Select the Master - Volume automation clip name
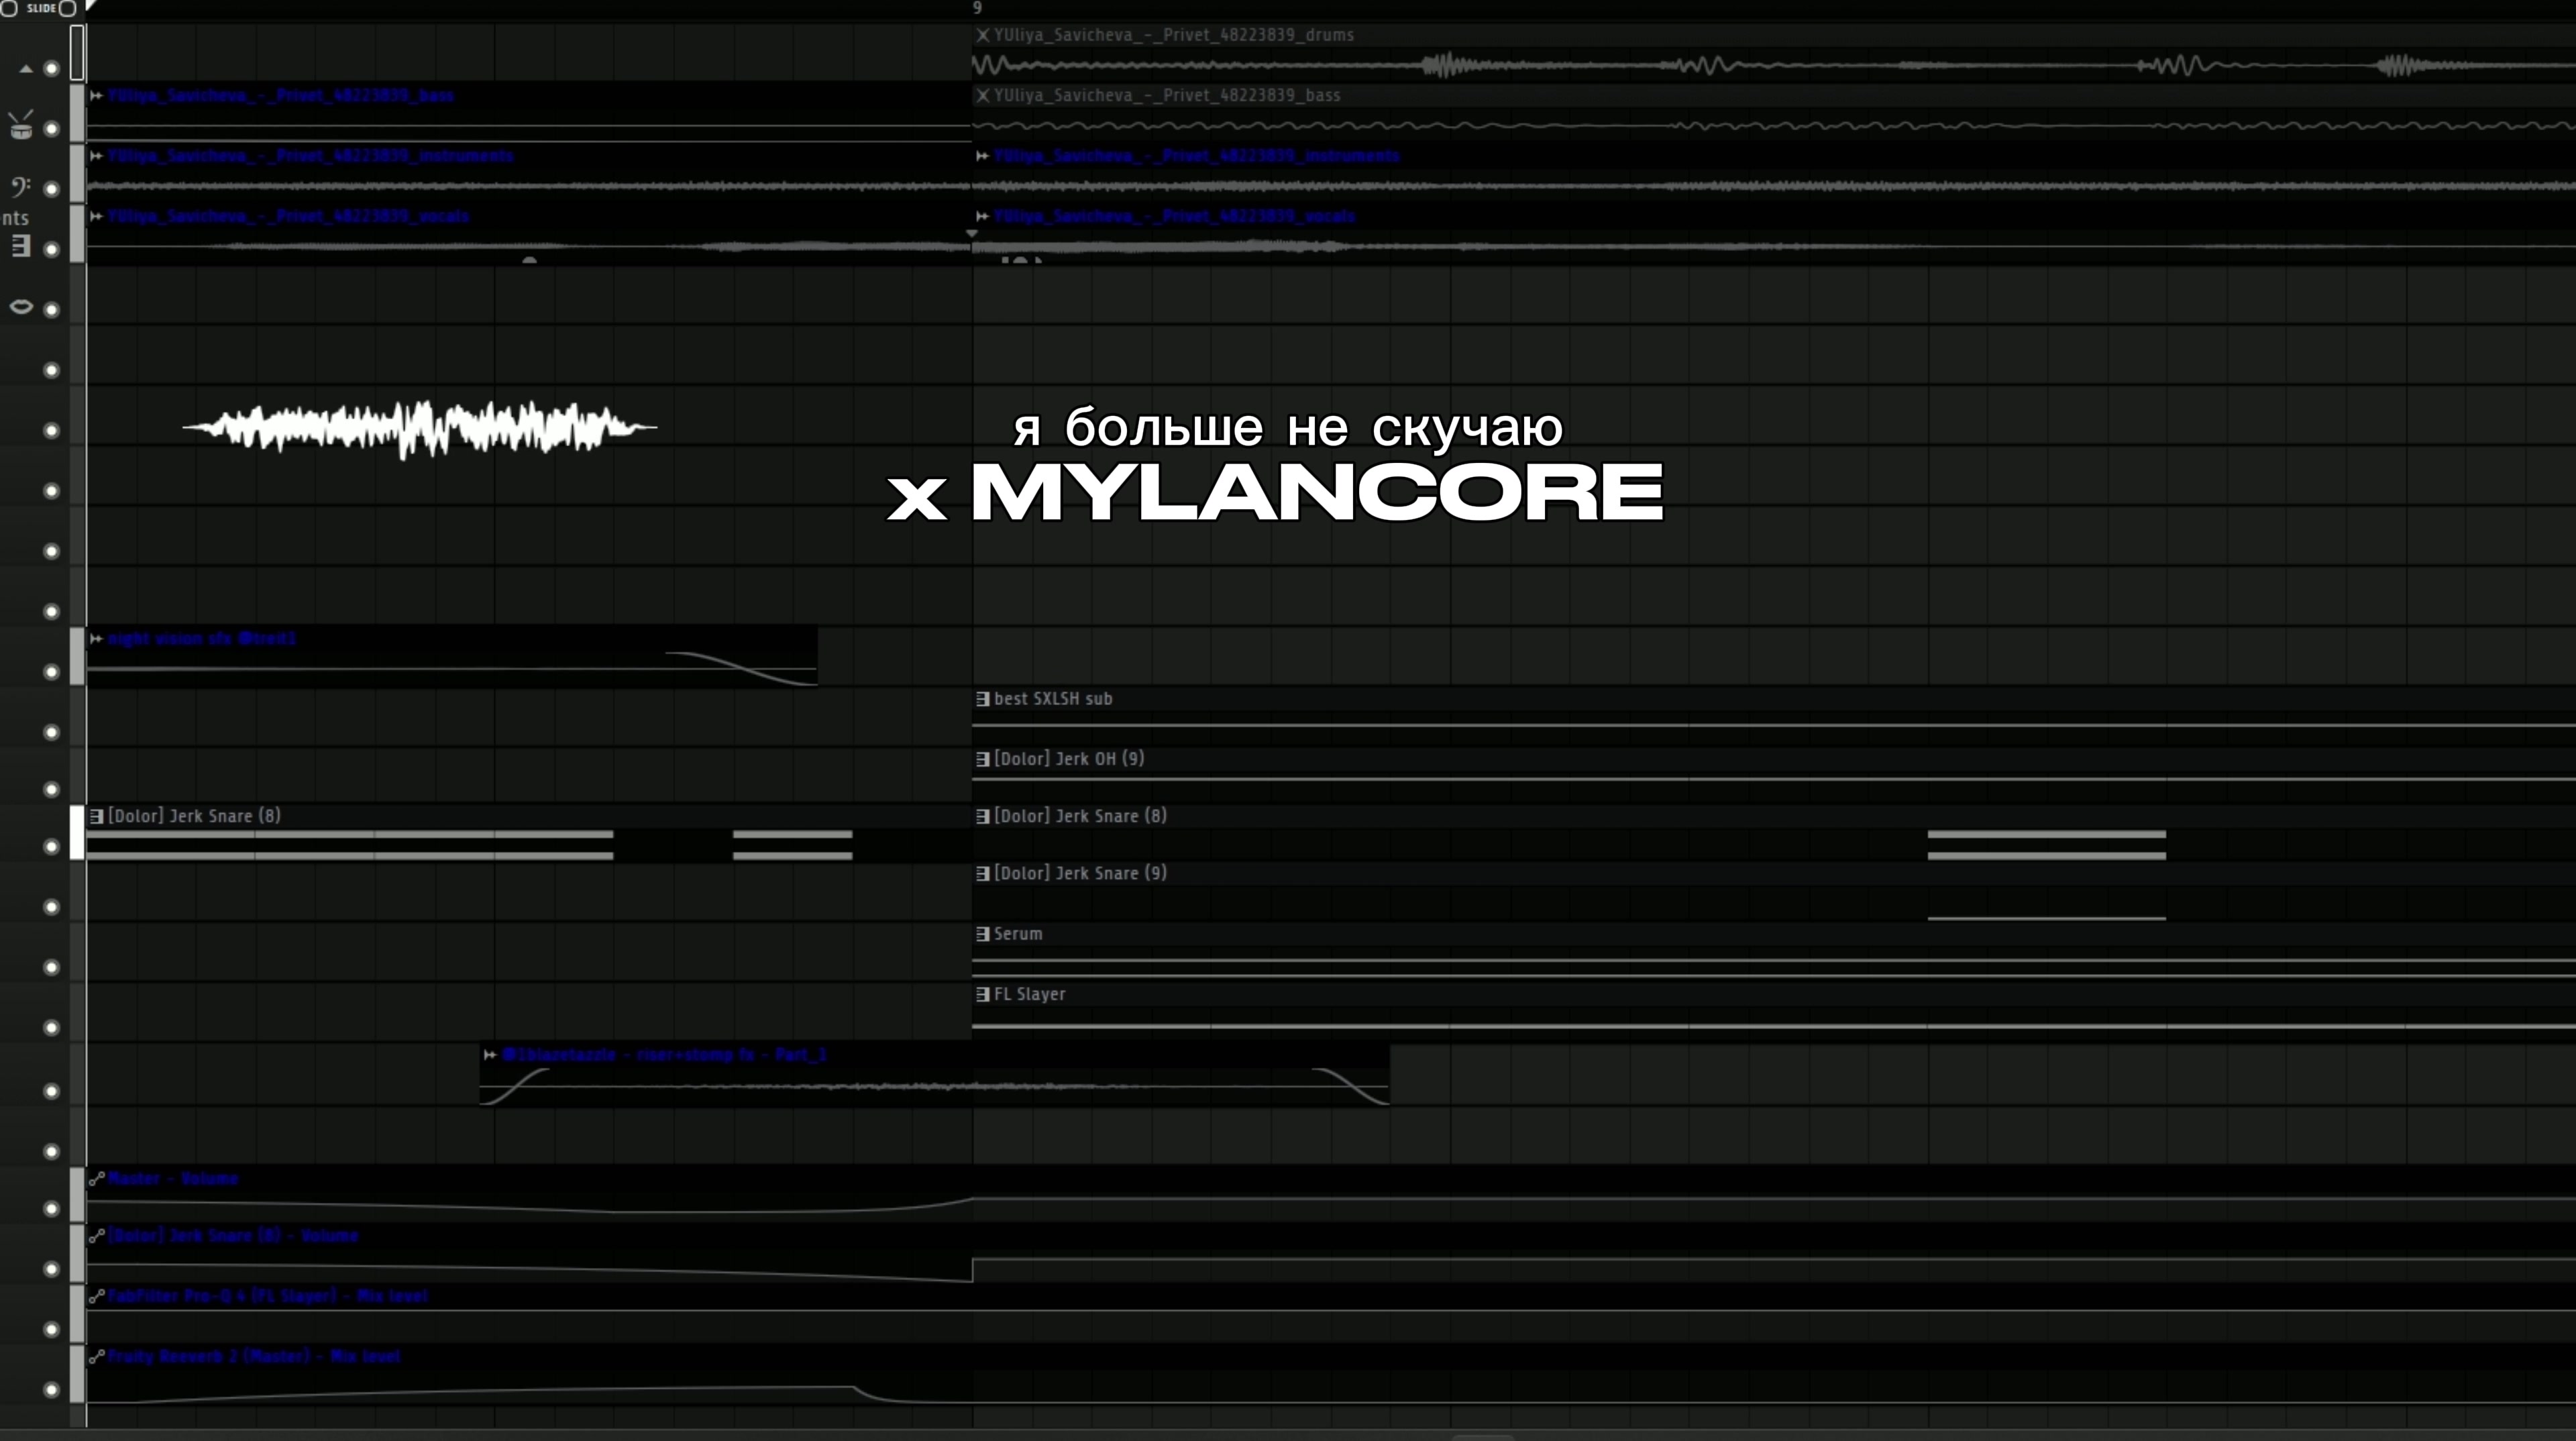 (173, 1179)
